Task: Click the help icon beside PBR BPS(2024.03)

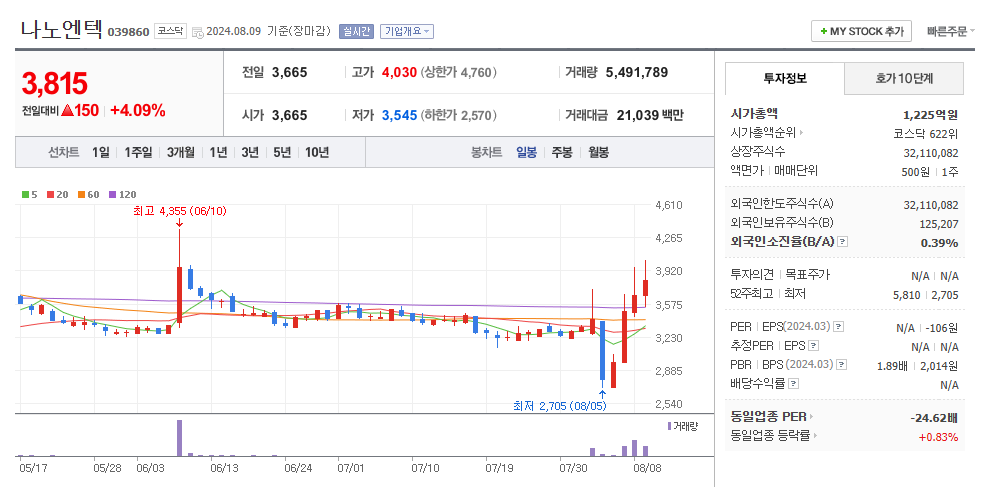Action: [x=841, y=365]
